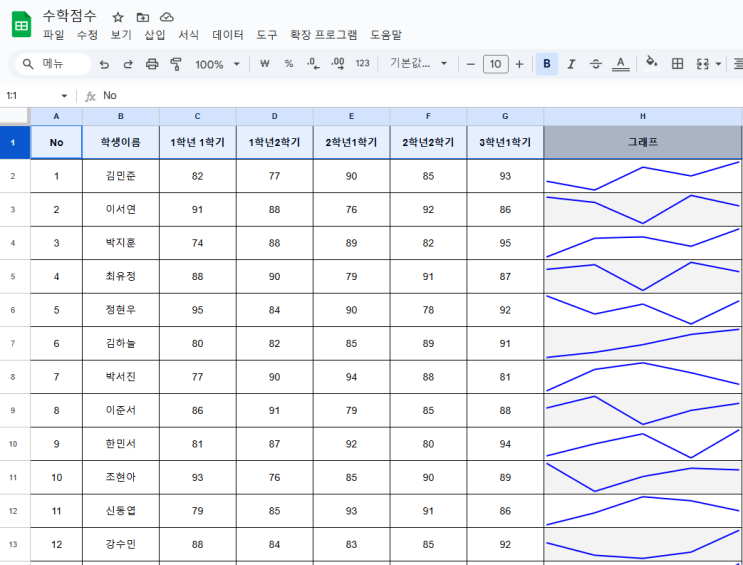Click the formula bar containing No
Viewport: 743px width, 565px height.
[x=417, y=96]
